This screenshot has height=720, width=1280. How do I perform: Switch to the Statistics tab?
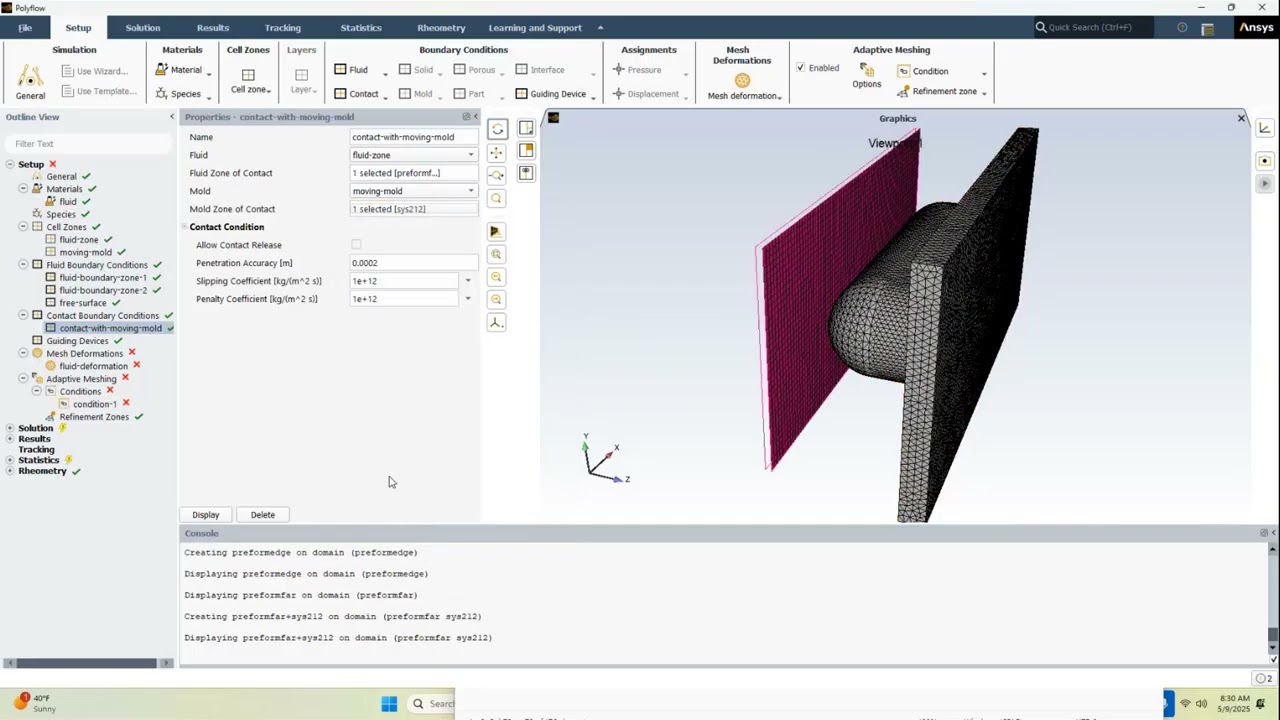click(361, 27)
